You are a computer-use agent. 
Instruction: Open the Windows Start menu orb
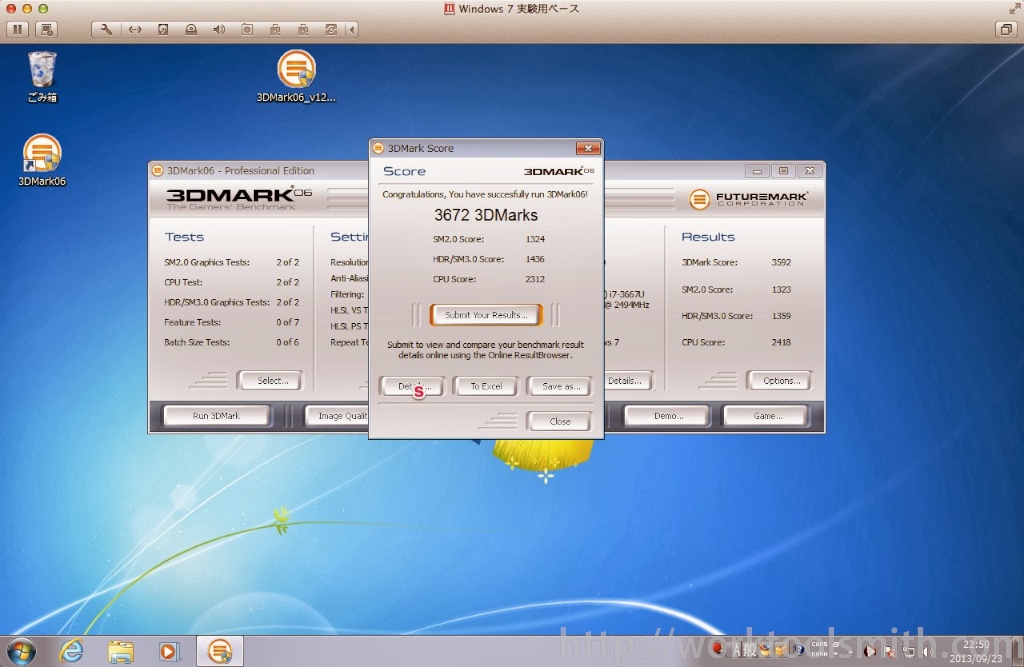(20, 651)
